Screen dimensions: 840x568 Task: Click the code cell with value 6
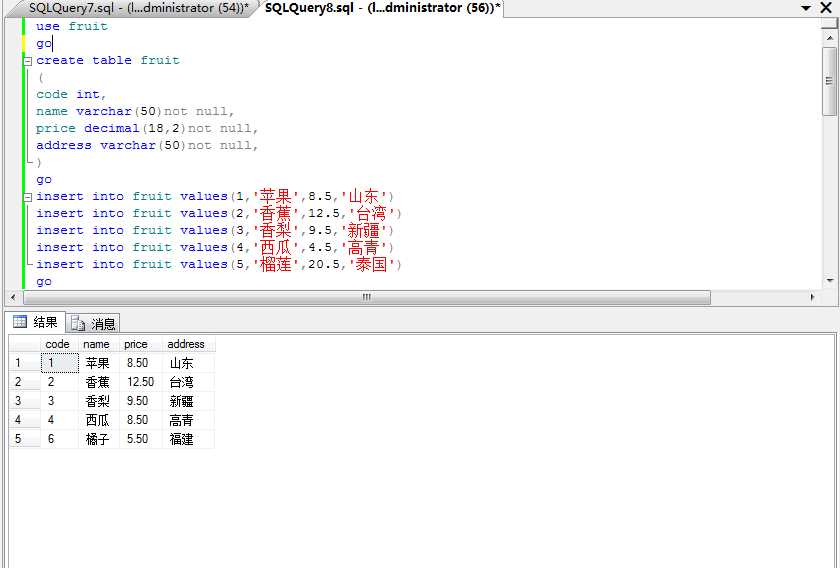click(59, 439)
